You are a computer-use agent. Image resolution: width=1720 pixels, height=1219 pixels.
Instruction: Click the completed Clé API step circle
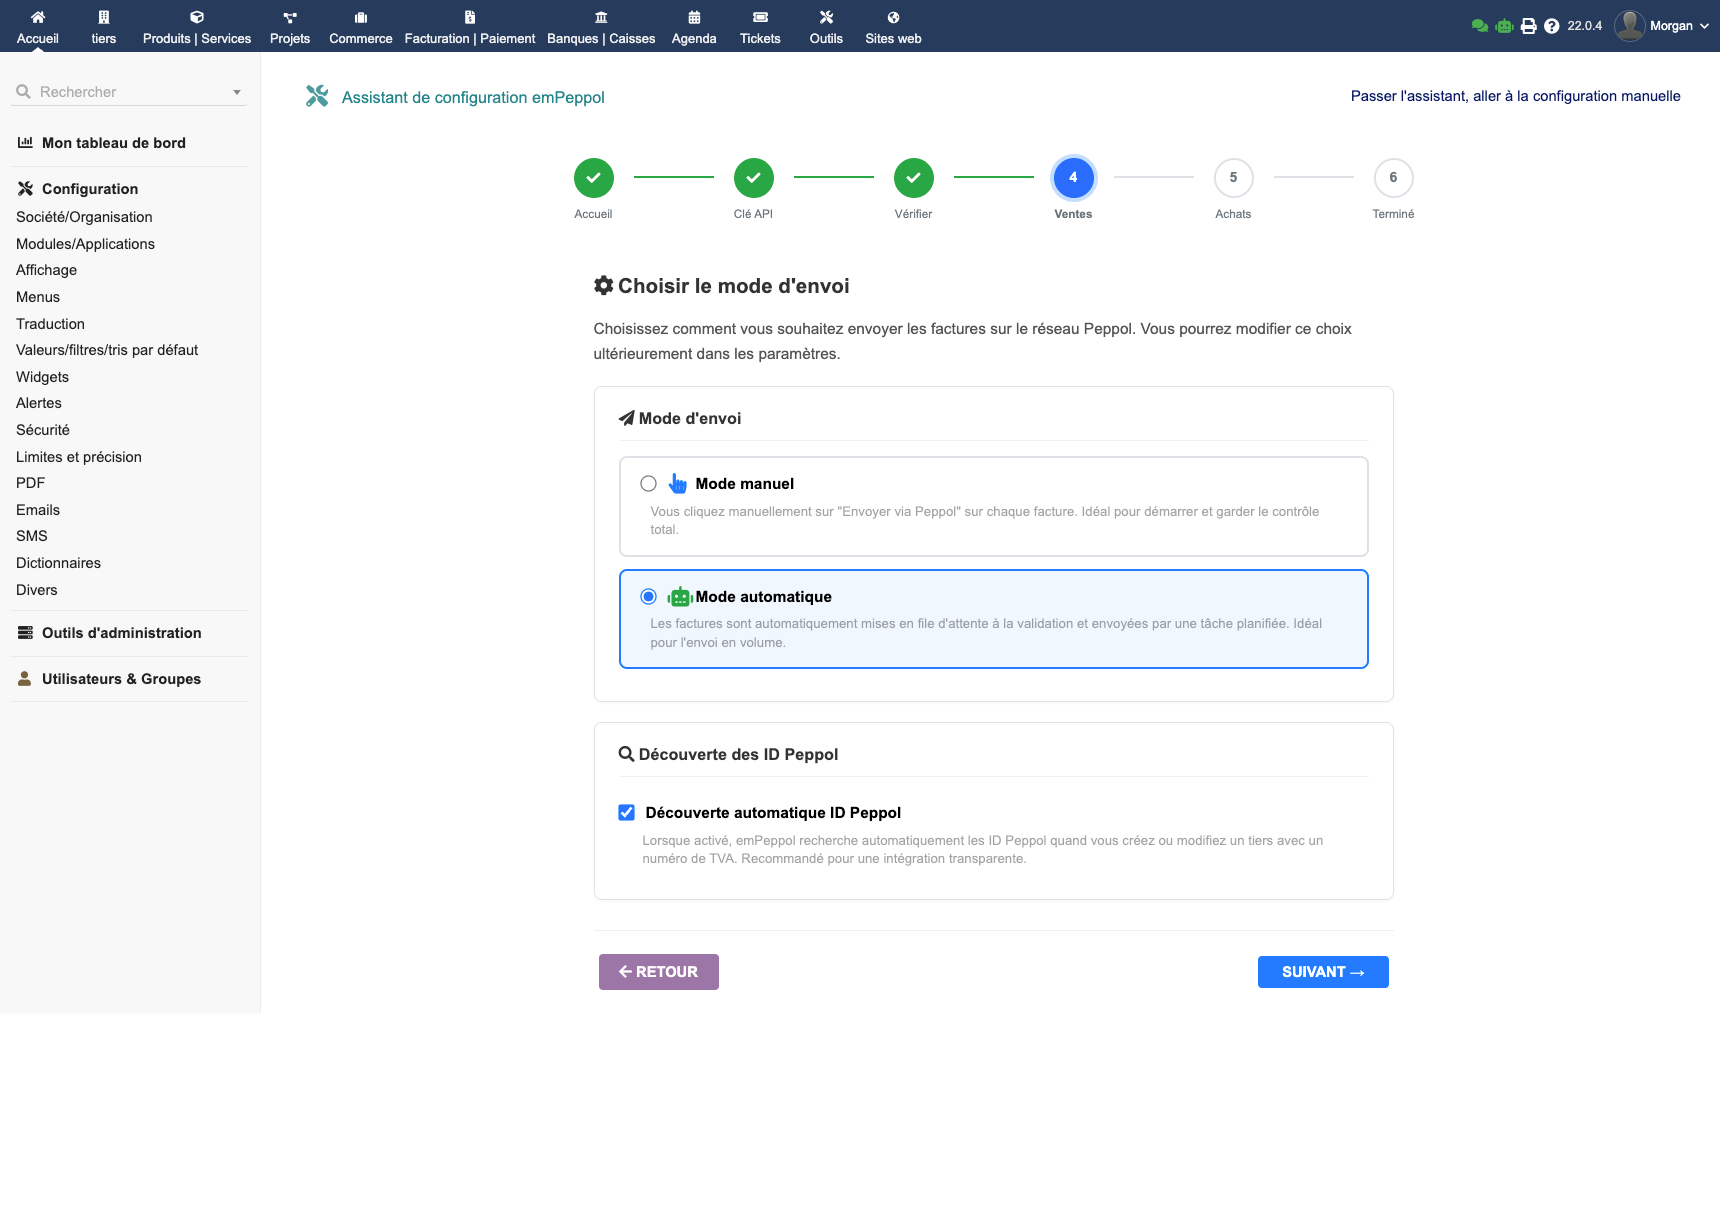754,178
